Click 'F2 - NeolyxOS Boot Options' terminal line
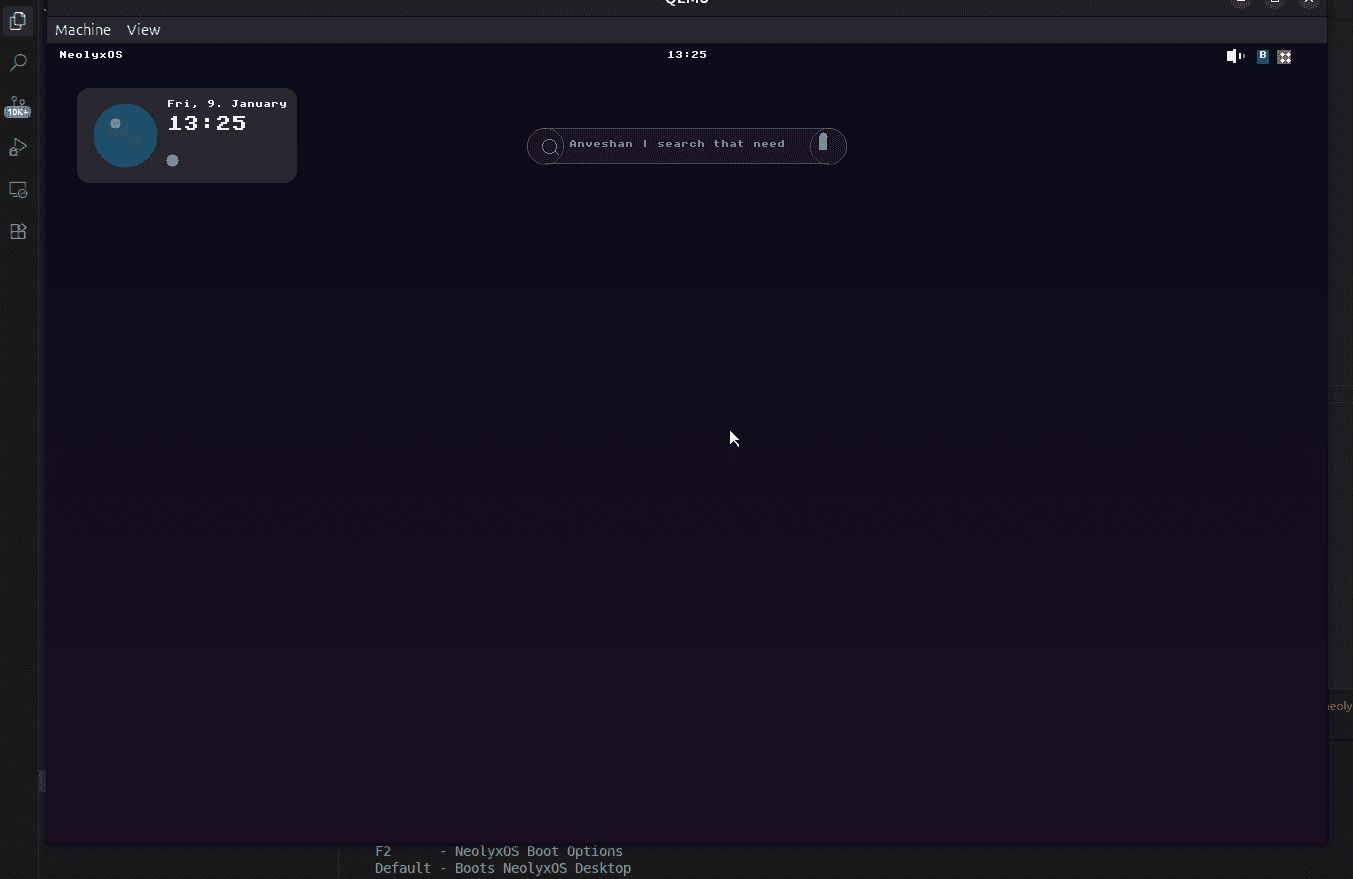1353x879 pixels. coord(499,852)
